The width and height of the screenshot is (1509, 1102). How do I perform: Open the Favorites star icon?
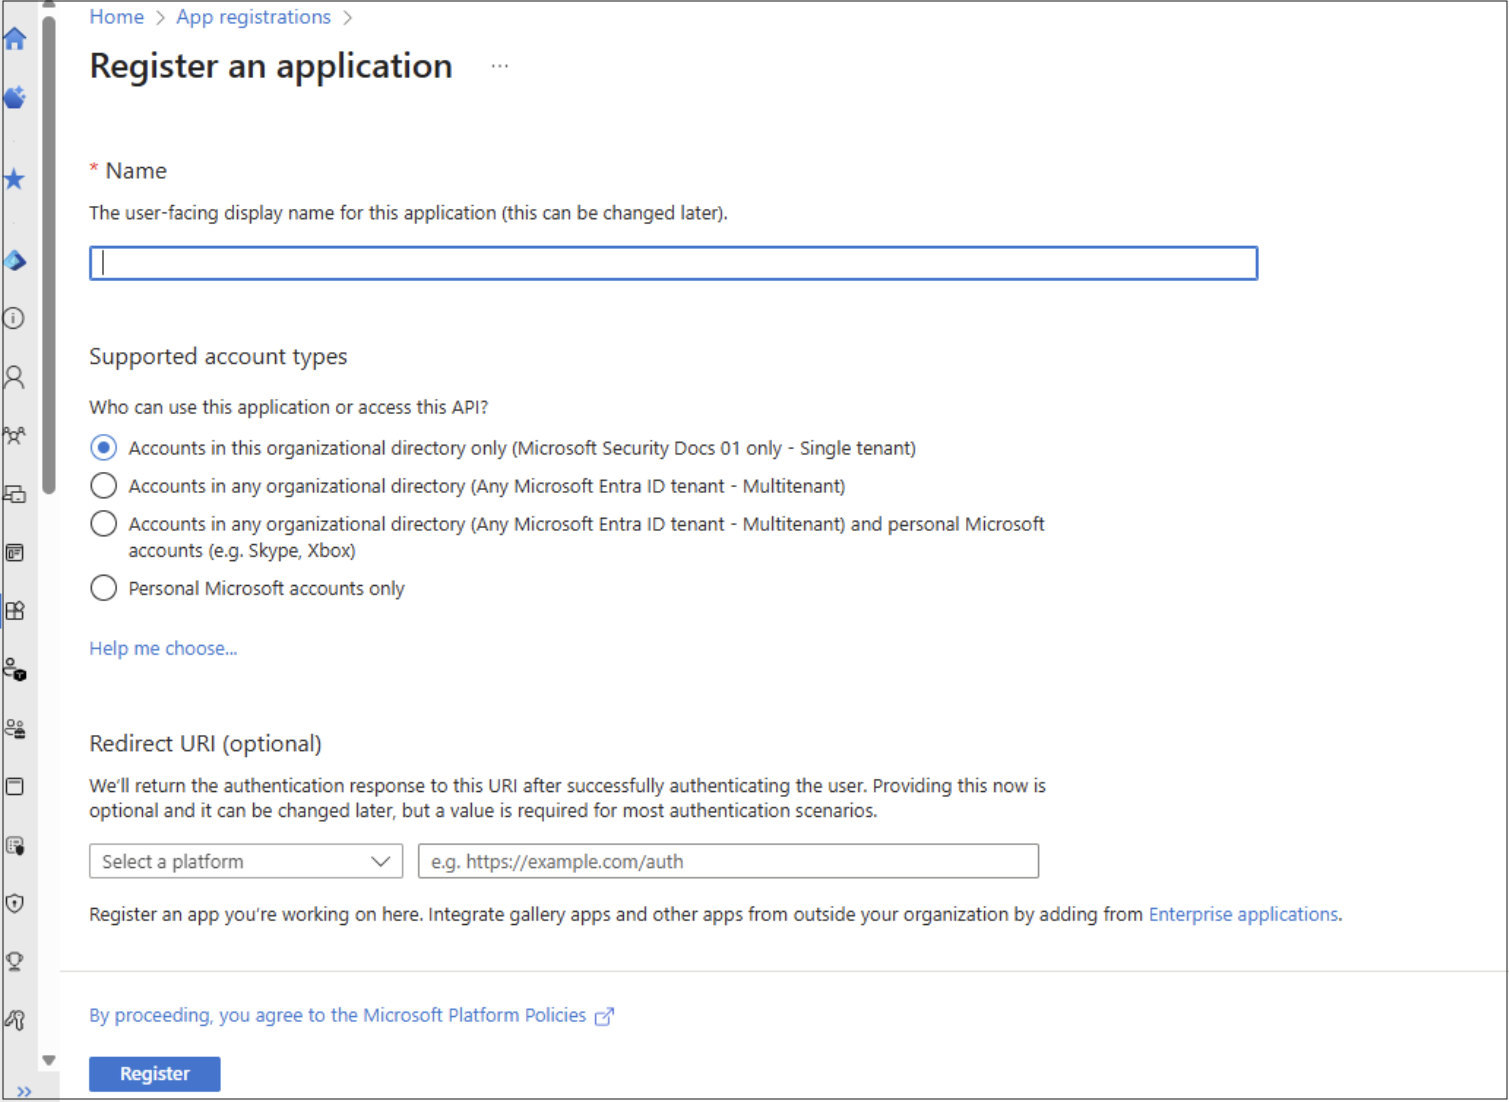click(14, 179)
